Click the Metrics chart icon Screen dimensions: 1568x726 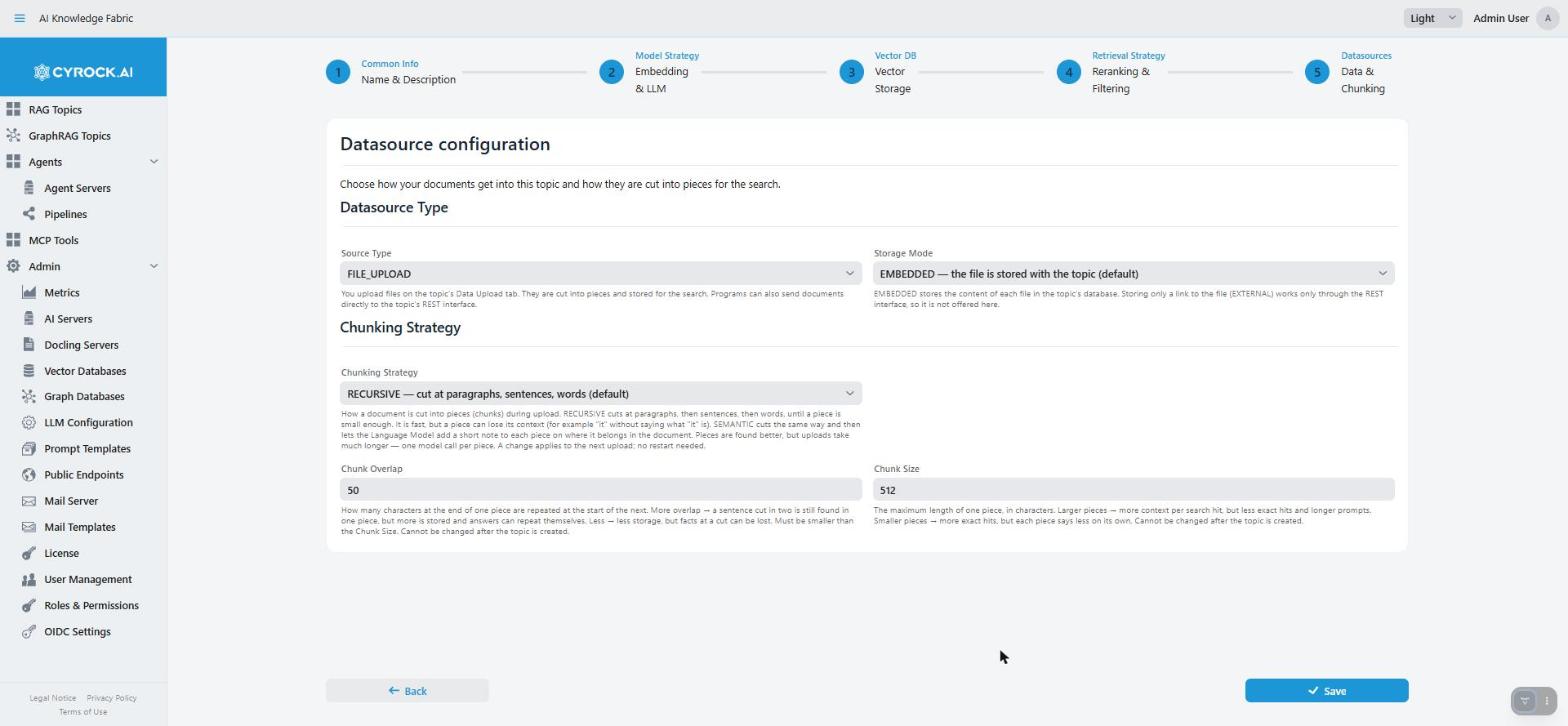point(29,293)
